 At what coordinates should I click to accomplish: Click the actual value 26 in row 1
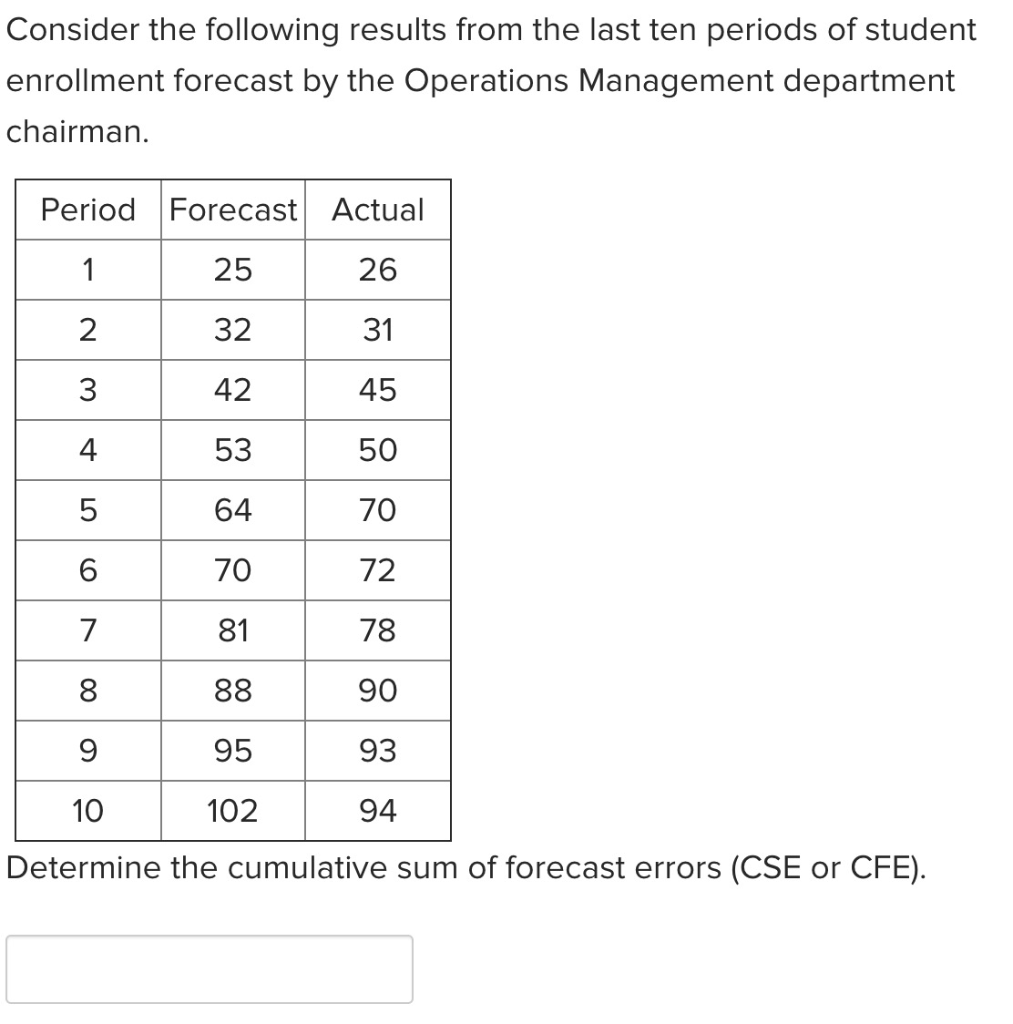[378, 270]
